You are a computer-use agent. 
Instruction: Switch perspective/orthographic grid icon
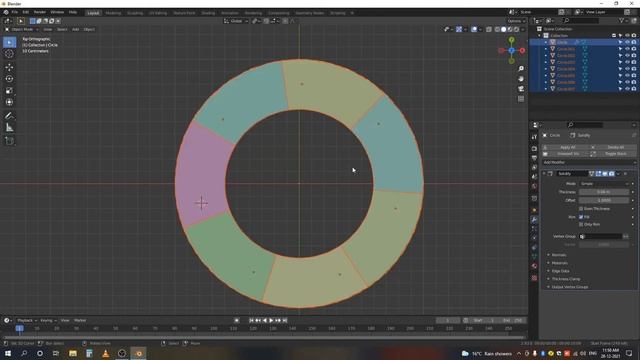pos(521,99)
